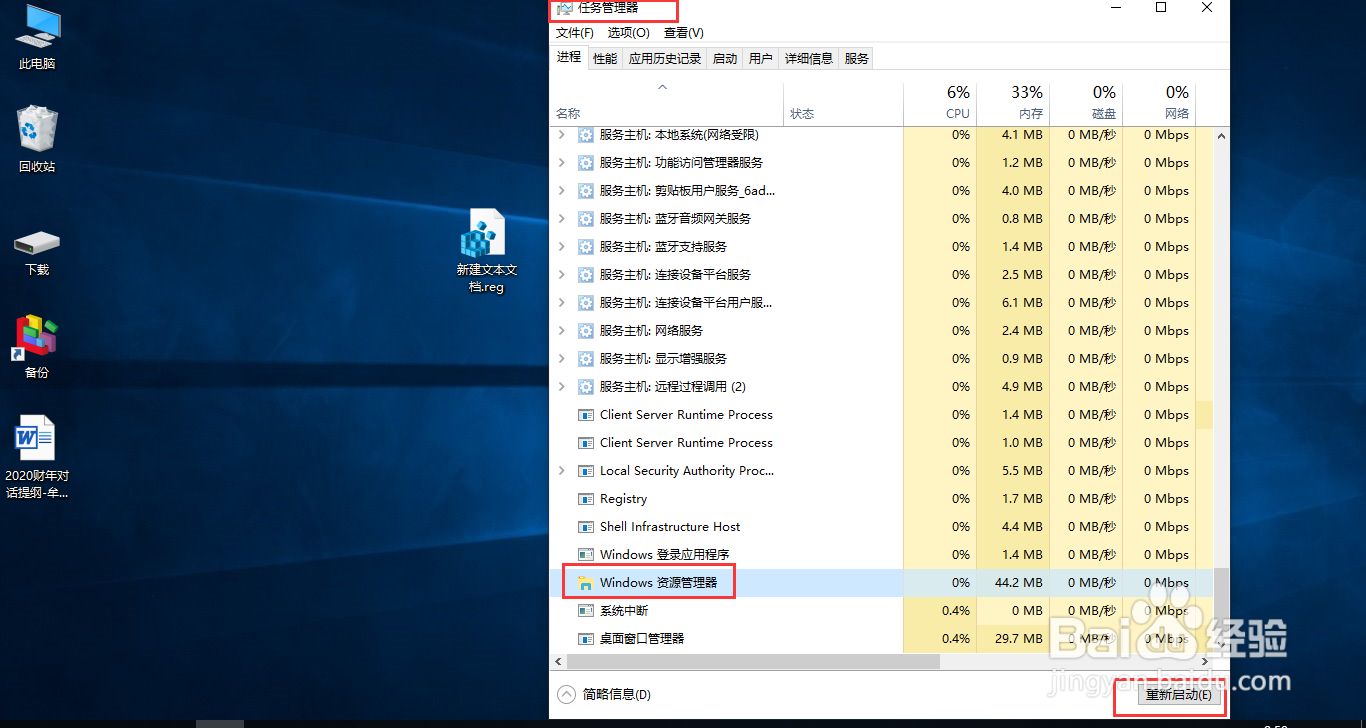Switch to the 服务 tab
1366x728 pixels.
(x=857, y=59)
